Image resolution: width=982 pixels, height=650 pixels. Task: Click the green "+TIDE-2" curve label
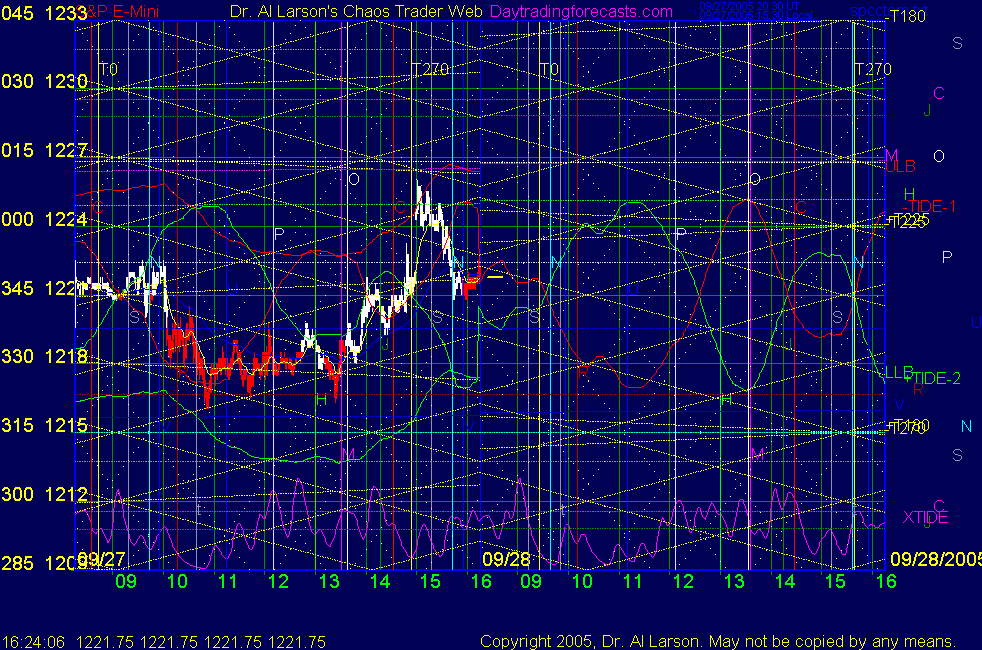(933, 378)
